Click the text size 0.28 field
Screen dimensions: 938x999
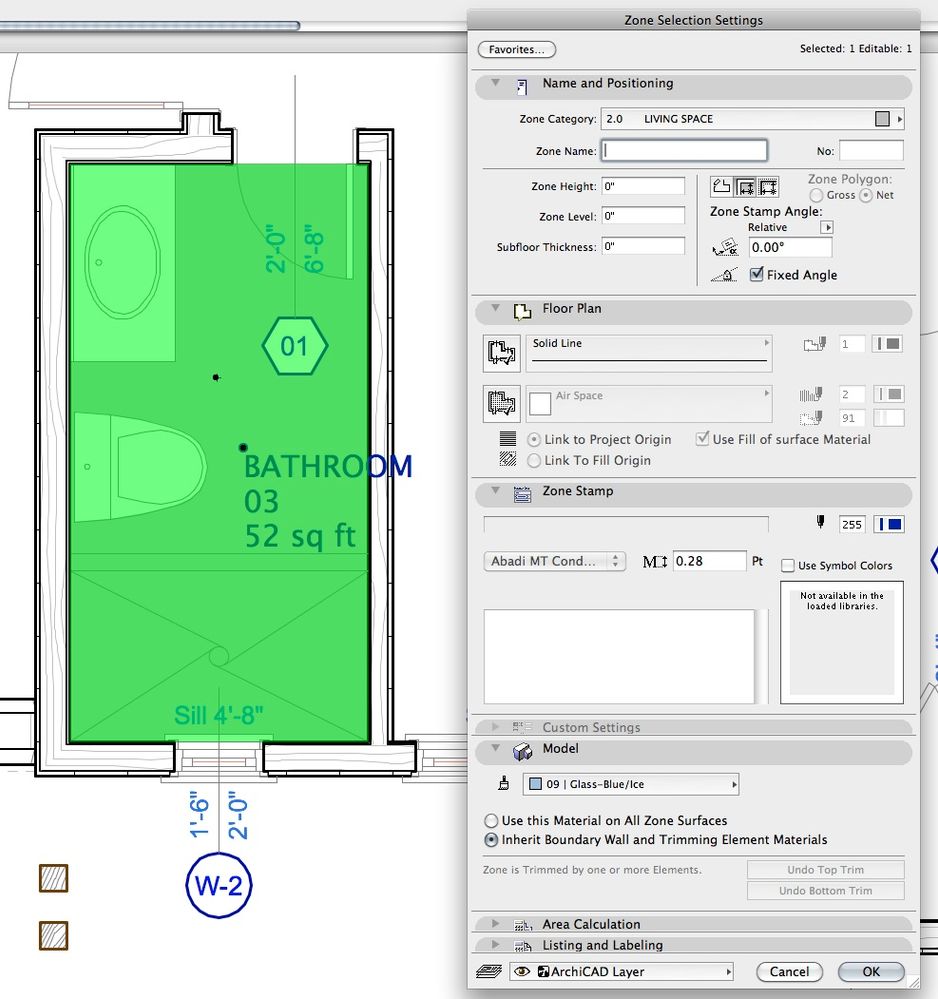pyautogui.click(x=709, y=561)
